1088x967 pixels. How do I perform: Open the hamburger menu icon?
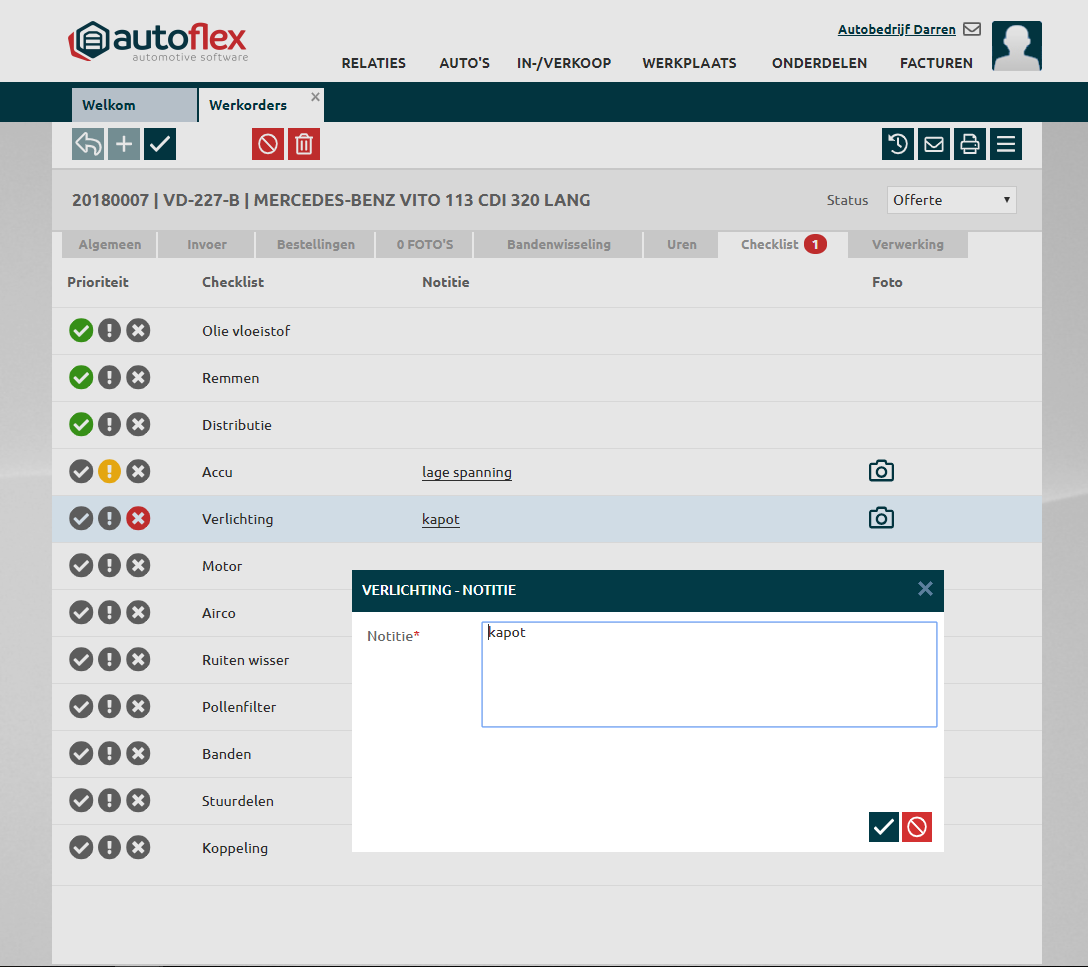(x=1005, y=144)
